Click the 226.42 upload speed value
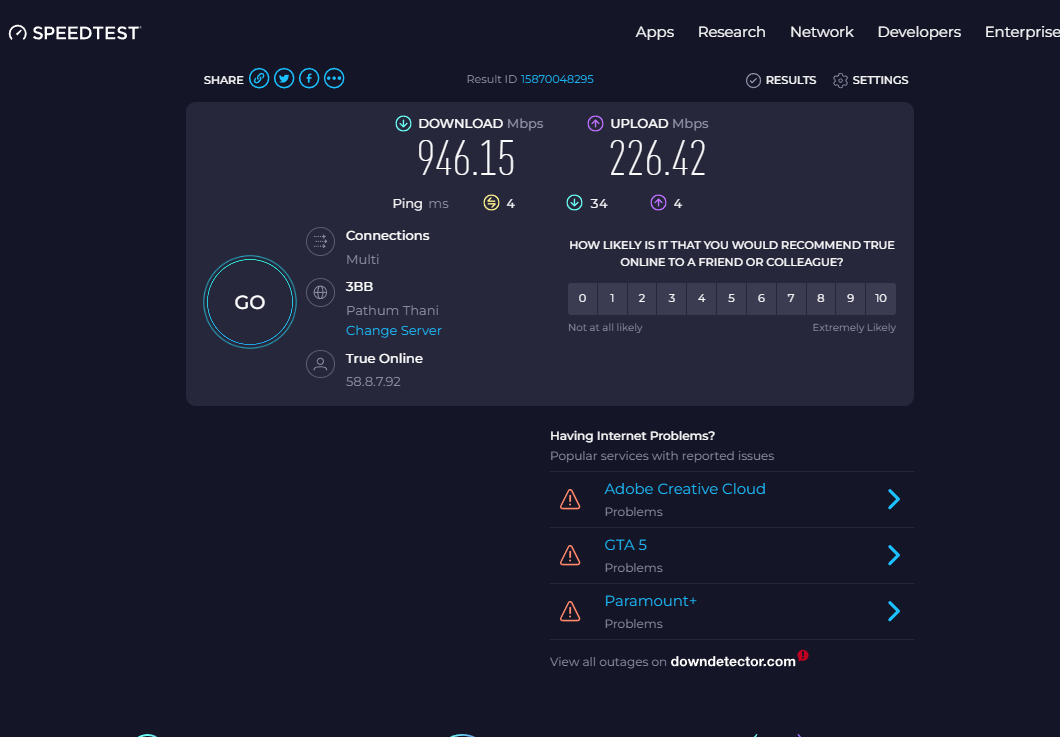 click(x=658, y=158)
